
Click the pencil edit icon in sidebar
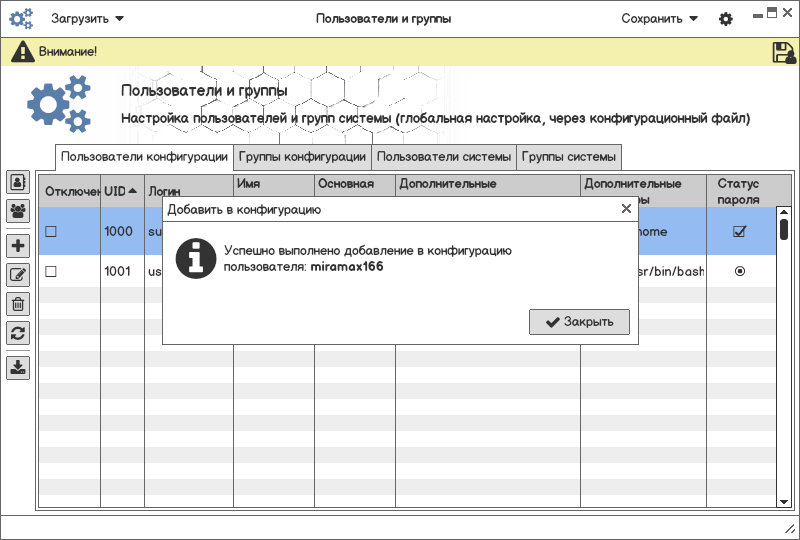pyautogui.click(x=18, y=275)
